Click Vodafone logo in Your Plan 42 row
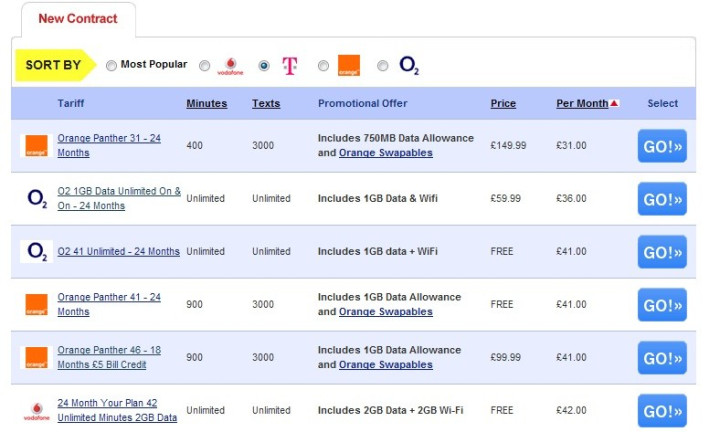The width and height of the screenshot is (720, 432). click(37, 411)
